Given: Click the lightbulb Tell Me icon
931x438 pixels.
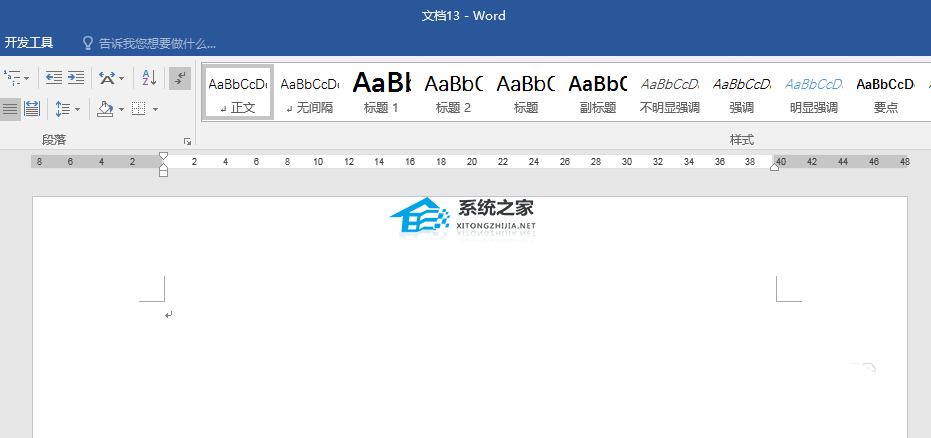Looking at the screenshot, I should (88, 43).
